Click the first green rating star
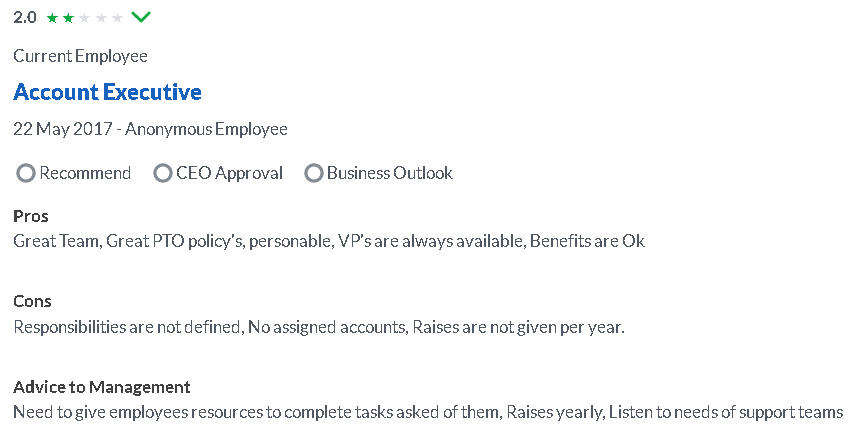Viewport: 854px width, 446px height. pos(52,18)
